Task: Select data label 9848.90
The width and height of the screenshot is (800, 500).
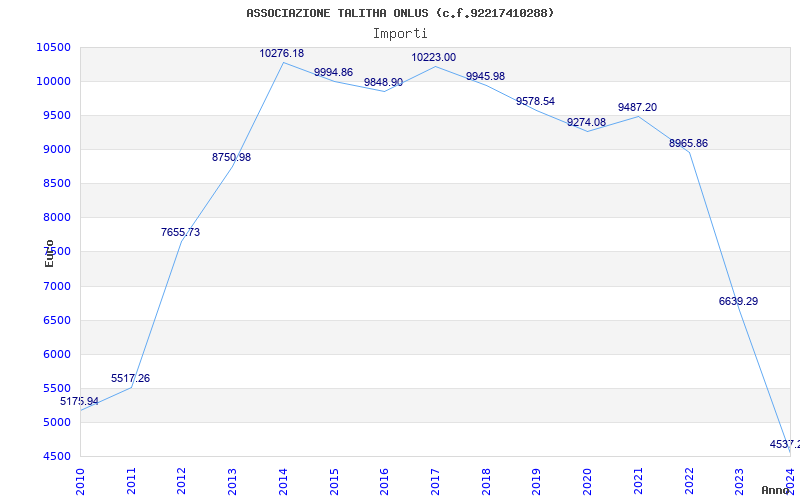Action: click(x=383, y=82)
